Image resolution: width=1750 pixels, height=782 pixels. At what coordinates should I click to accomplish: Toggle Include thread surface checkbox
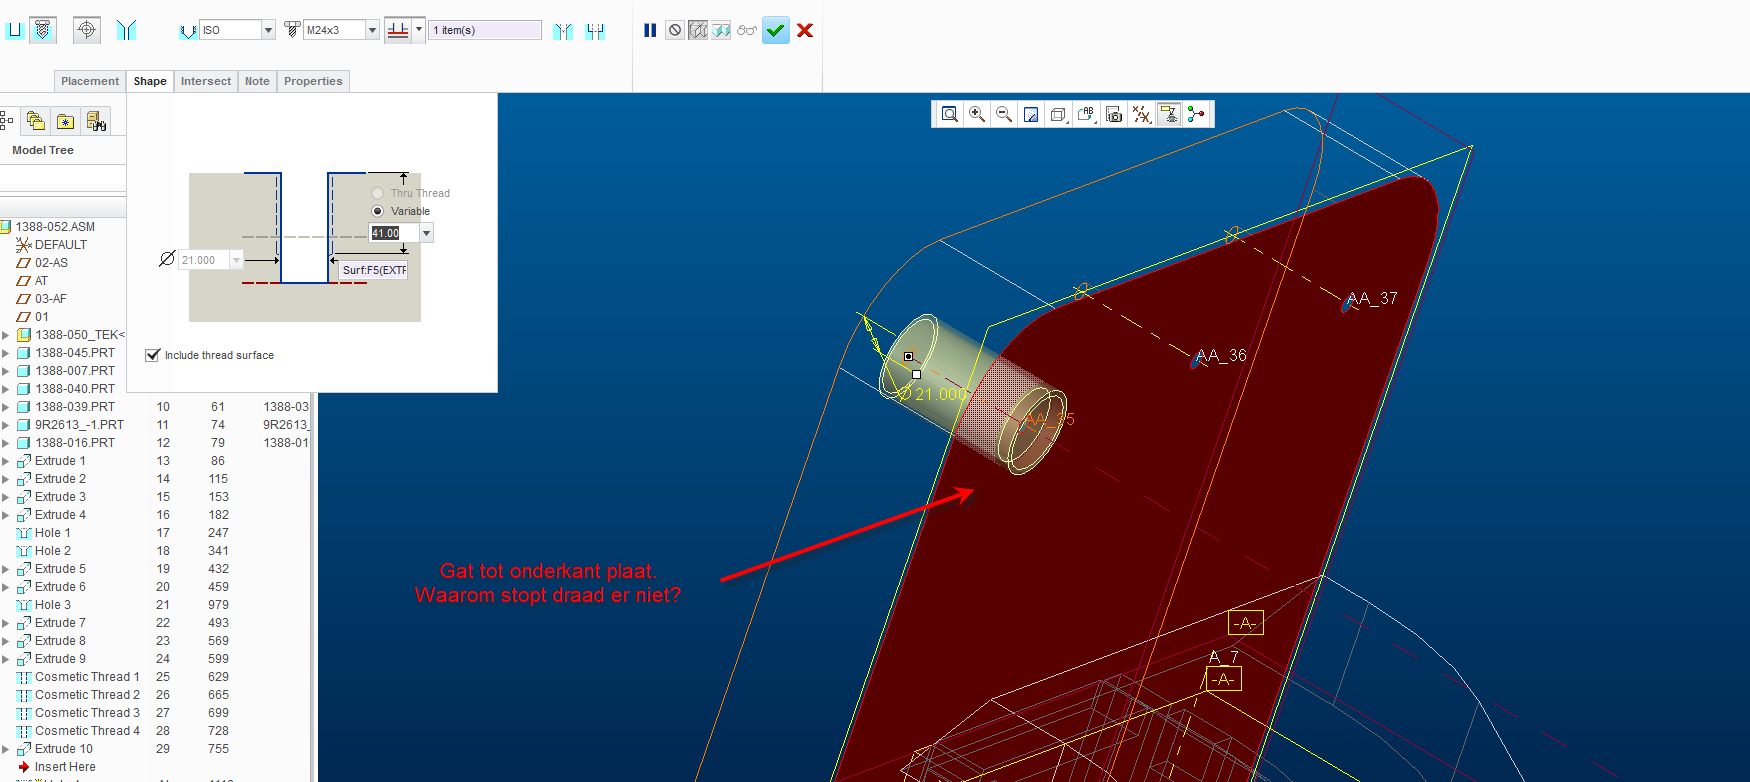pyautogui.click(x=153, y=355)
